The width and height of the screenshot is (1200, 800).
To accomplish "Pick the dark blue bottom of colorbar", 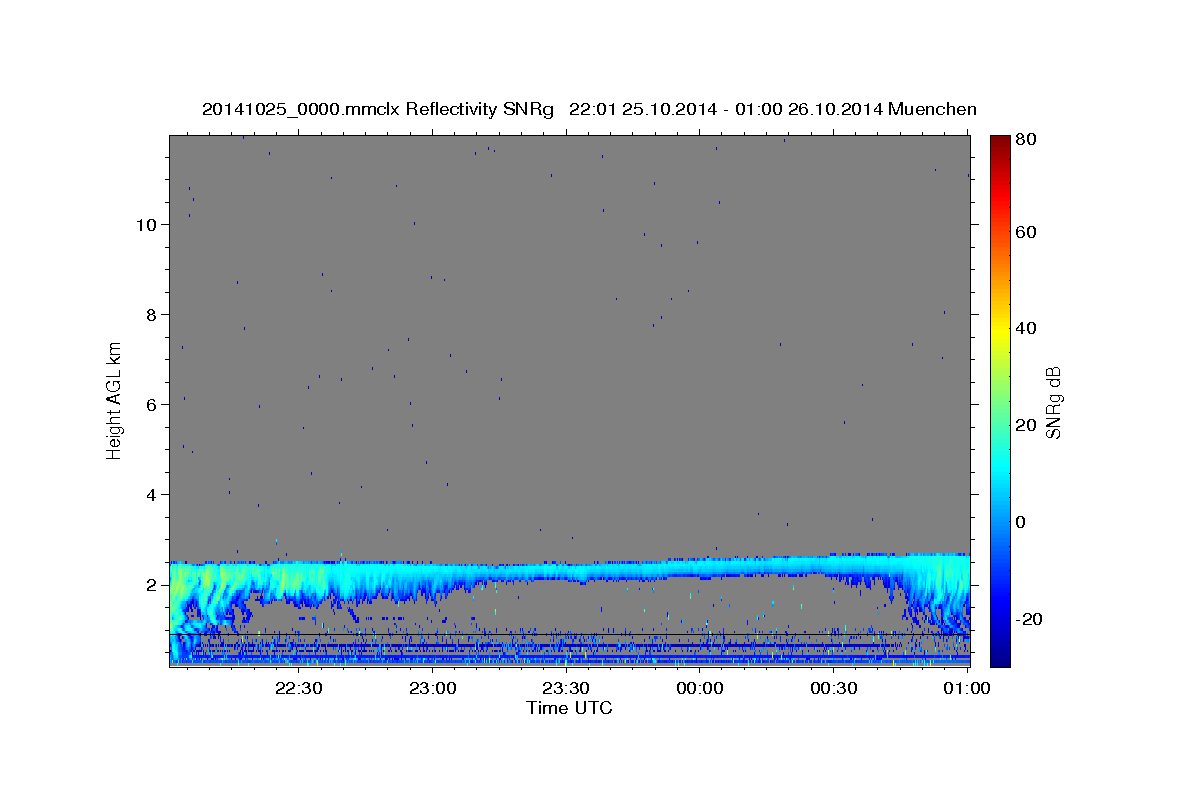I will click(x=1000, y=658).
